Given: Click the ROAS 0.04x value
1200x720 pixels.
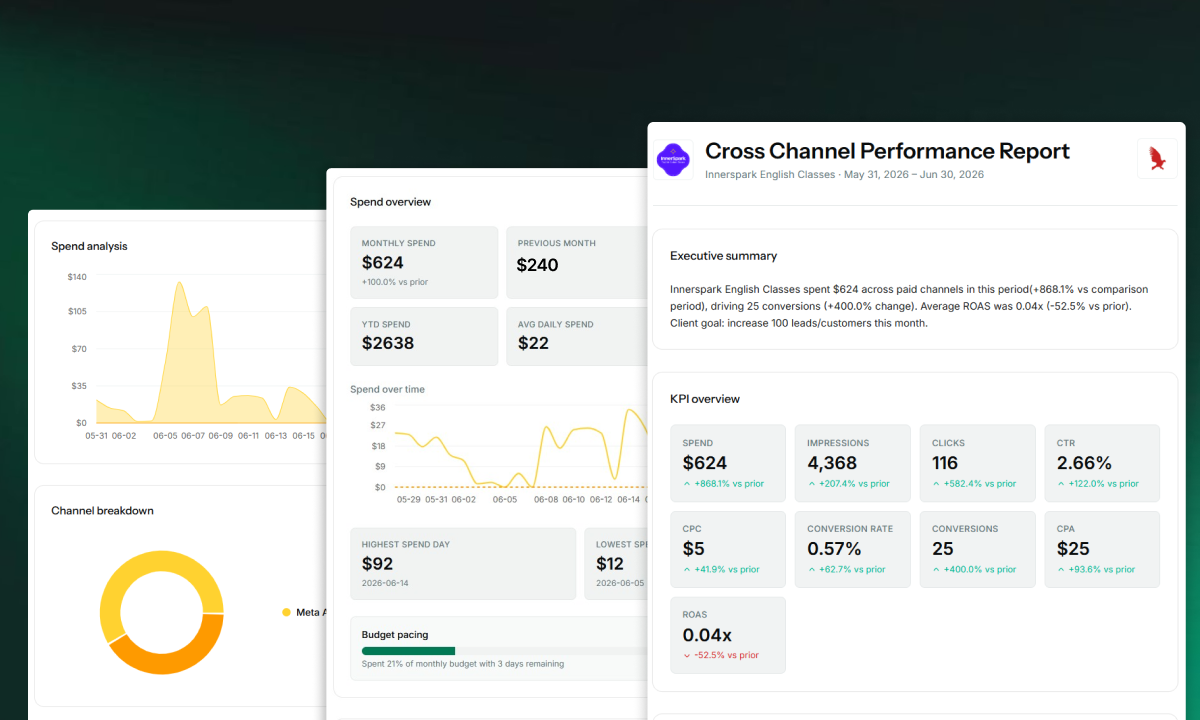Looking at the screenshot, I should point(707,635).
